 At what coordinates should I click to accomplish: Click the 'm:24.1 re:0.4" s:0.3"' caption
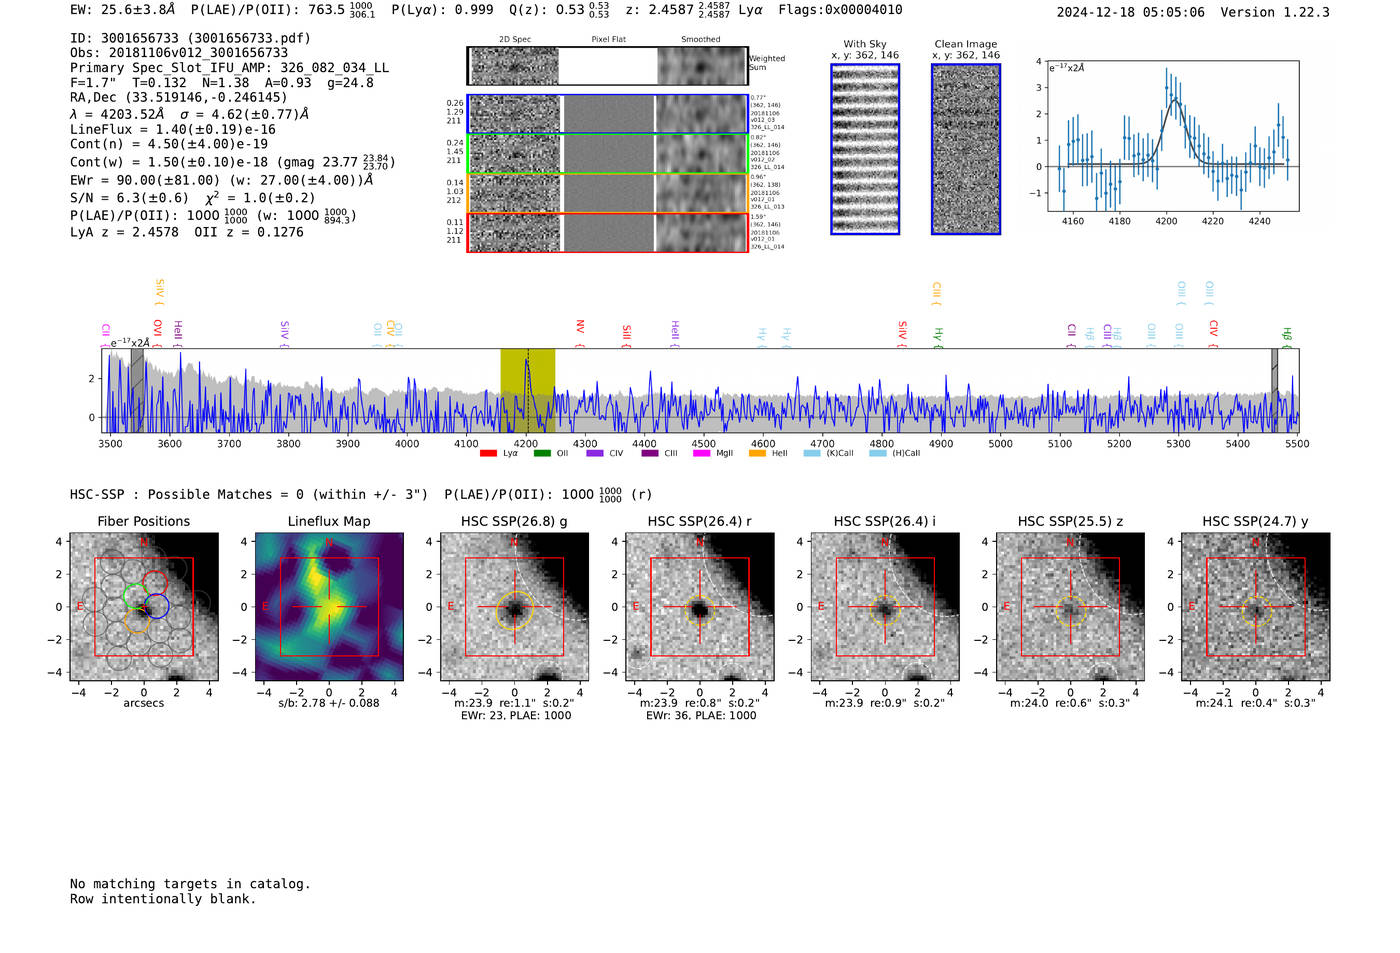click(1256, 703)
